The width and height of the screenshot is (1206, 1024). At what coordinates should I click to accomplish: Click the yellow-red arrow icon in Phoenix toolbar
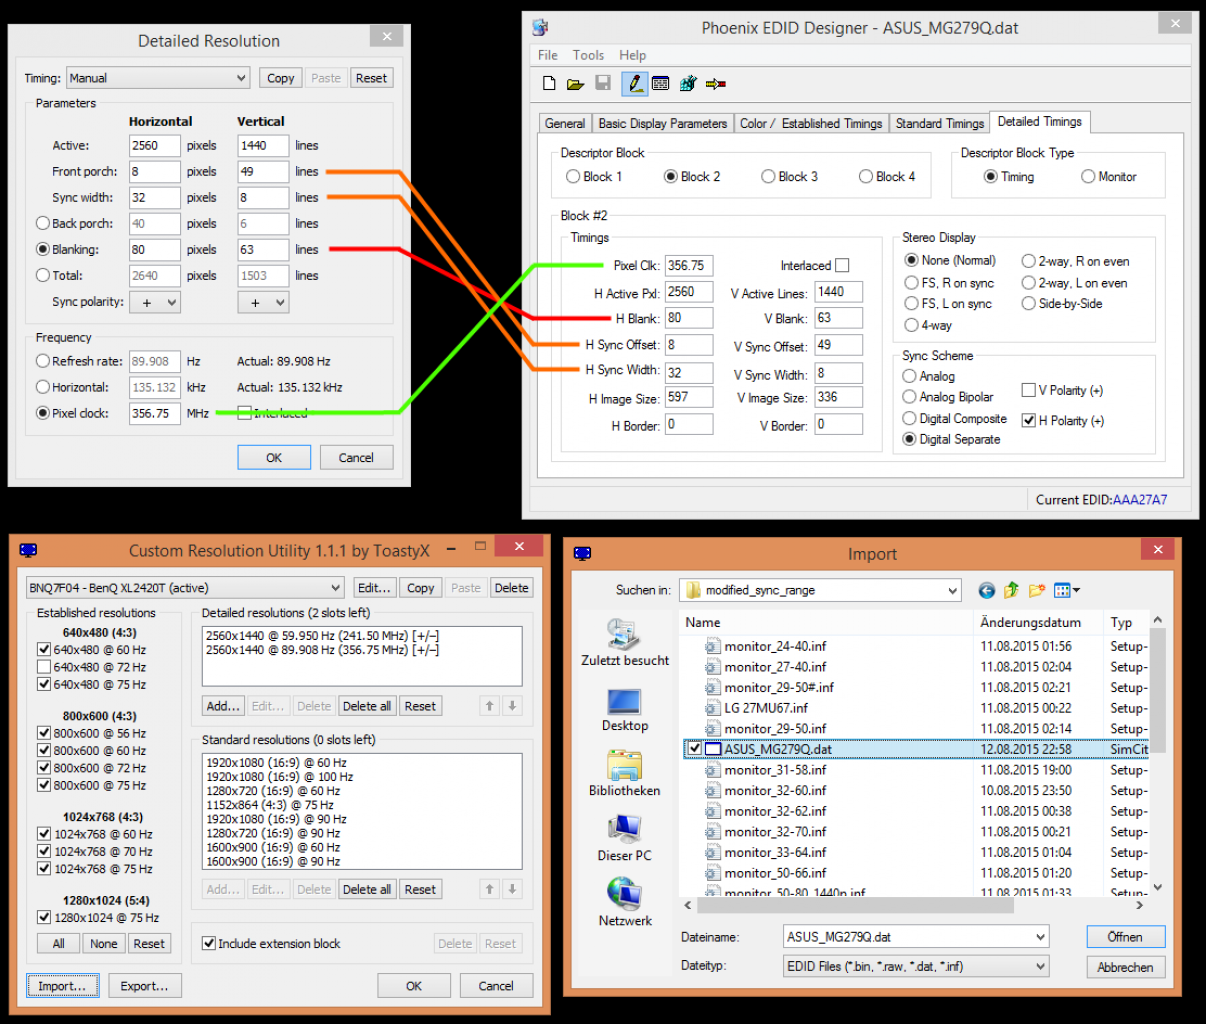click(716, 84)
